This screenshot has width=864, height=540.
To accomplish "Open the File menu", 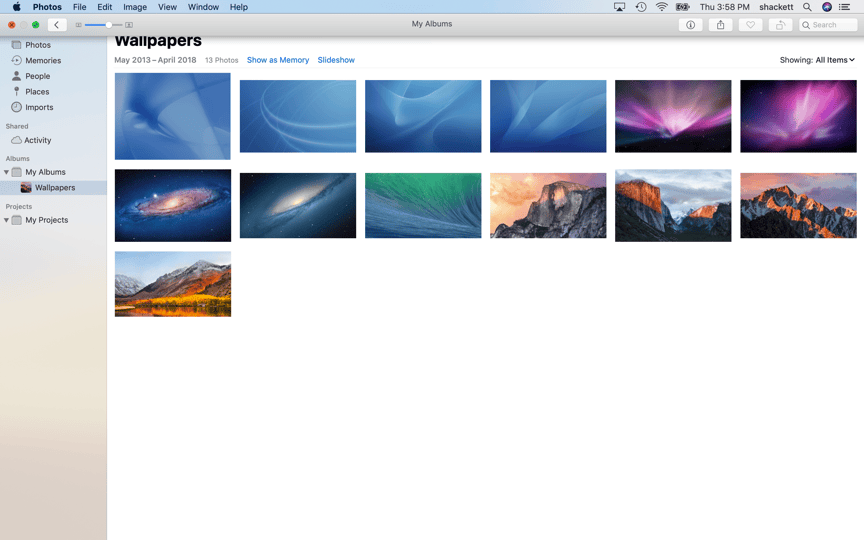I will (x=79, y=7).
